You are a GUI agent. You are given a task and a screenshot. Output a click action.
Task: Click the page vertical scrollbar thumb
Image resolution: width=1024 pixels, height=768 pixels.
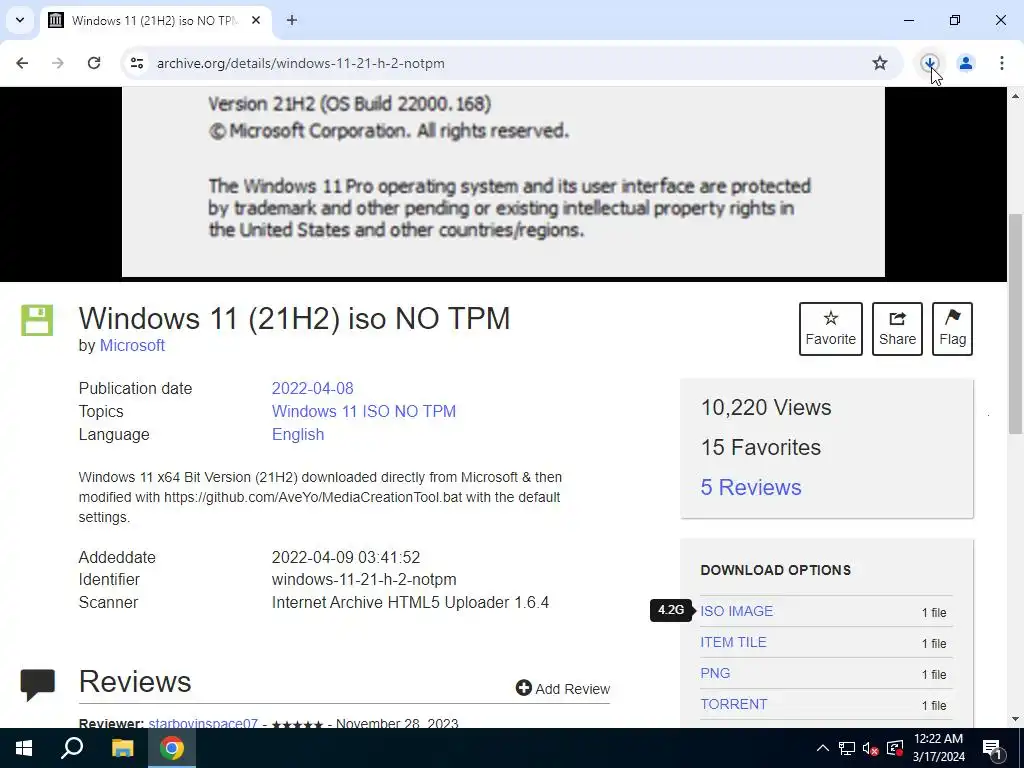(1015, 323)
